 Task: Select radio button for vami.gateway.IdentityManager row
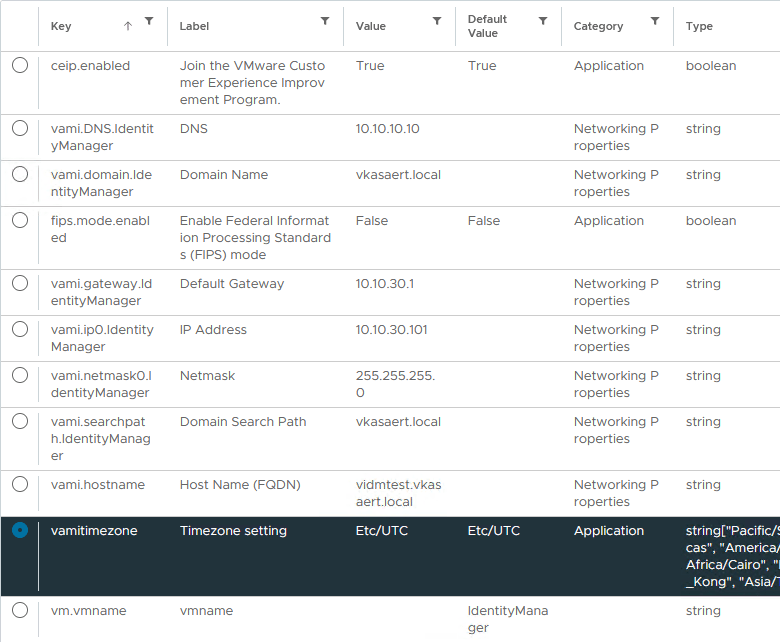point(20,283)
